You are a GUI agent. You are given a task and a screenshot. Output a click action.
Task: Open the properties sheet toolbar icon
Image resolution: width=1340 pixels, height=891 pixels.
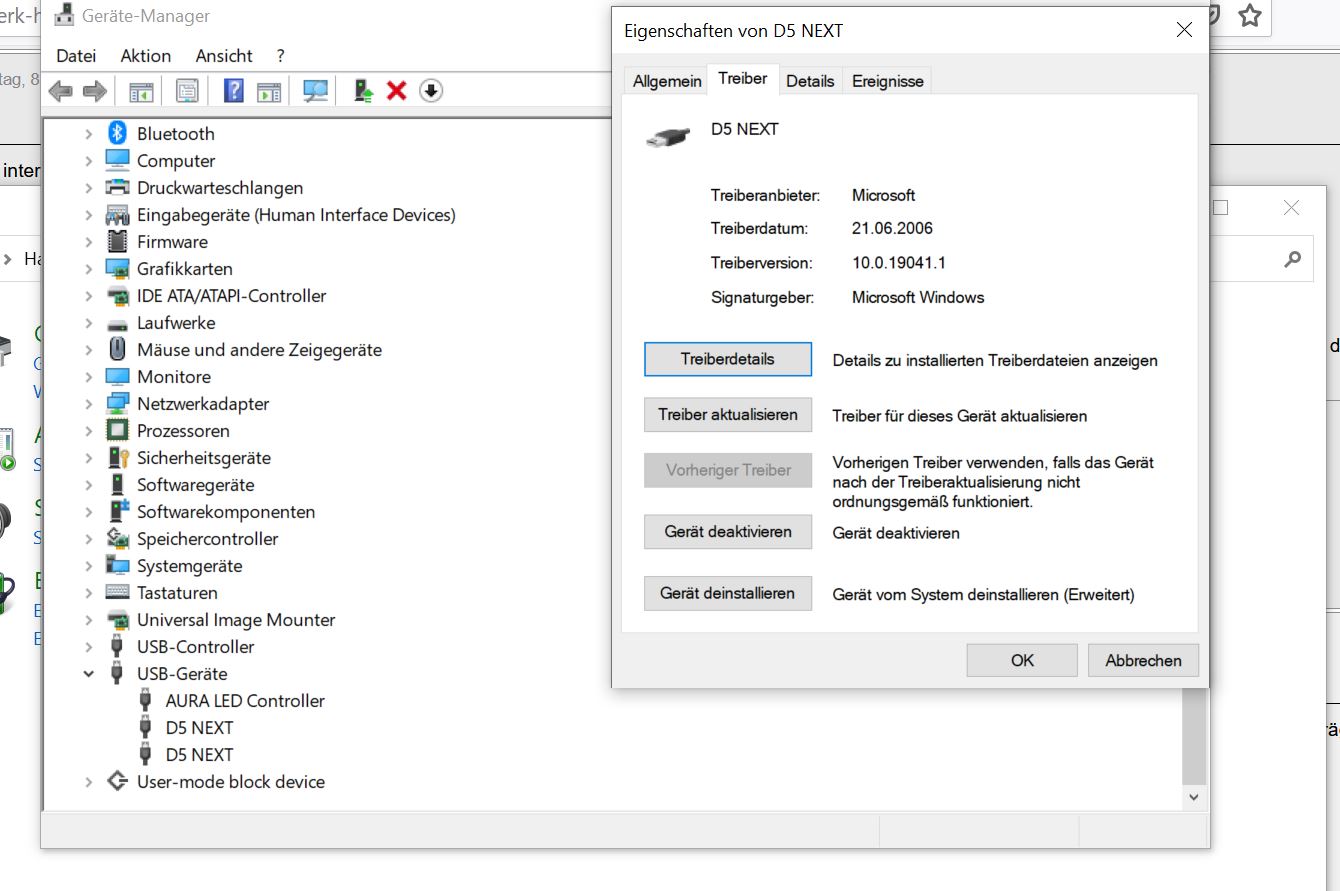pos(187,91)
